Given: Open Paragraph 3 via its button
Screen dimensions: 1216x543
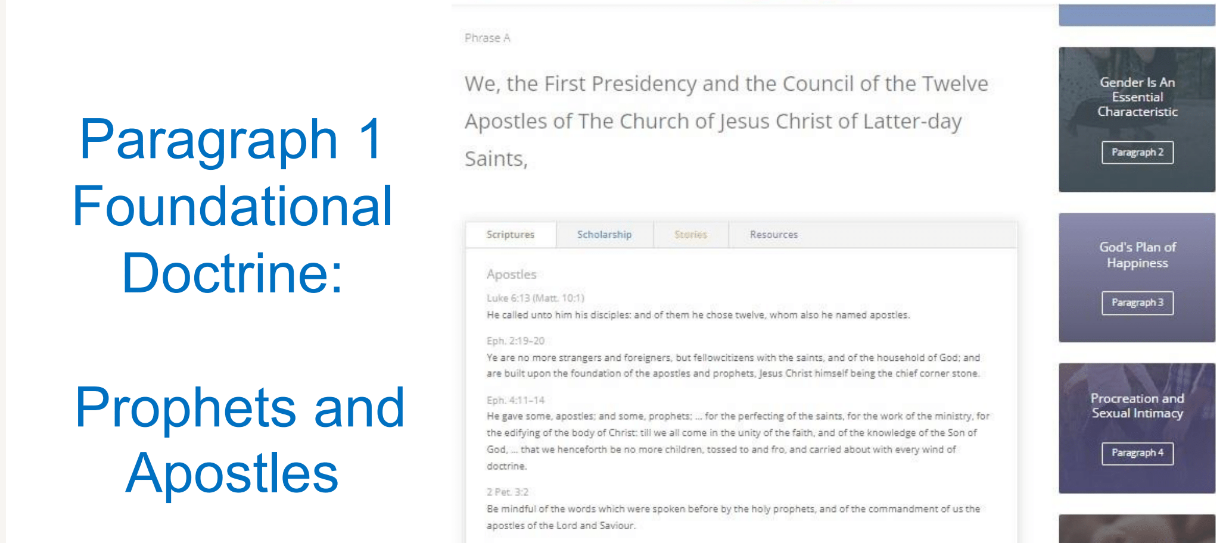Looking at the screenshot, I should click(1137, 303).
